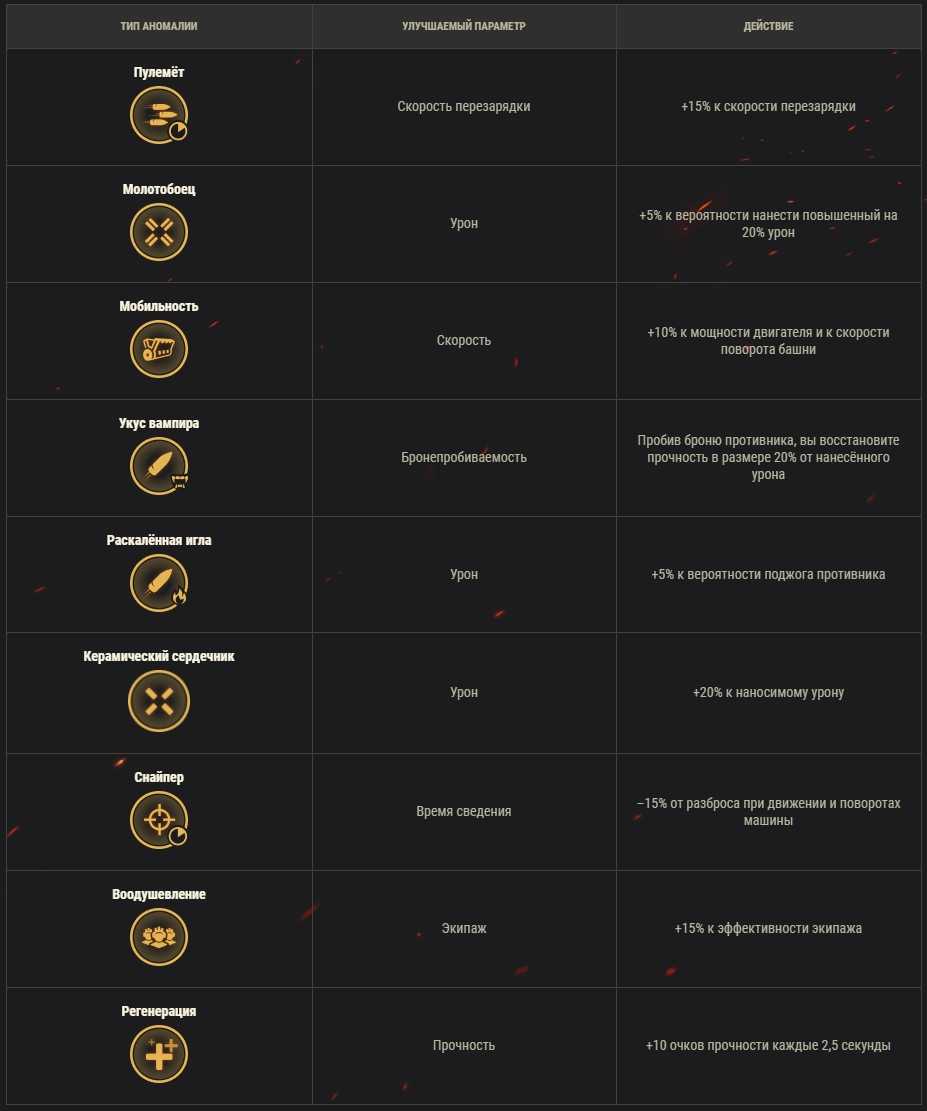Select the Прочность parameter cell
The height and width of the screenshot is (1111, 927).
point(464,1046)
